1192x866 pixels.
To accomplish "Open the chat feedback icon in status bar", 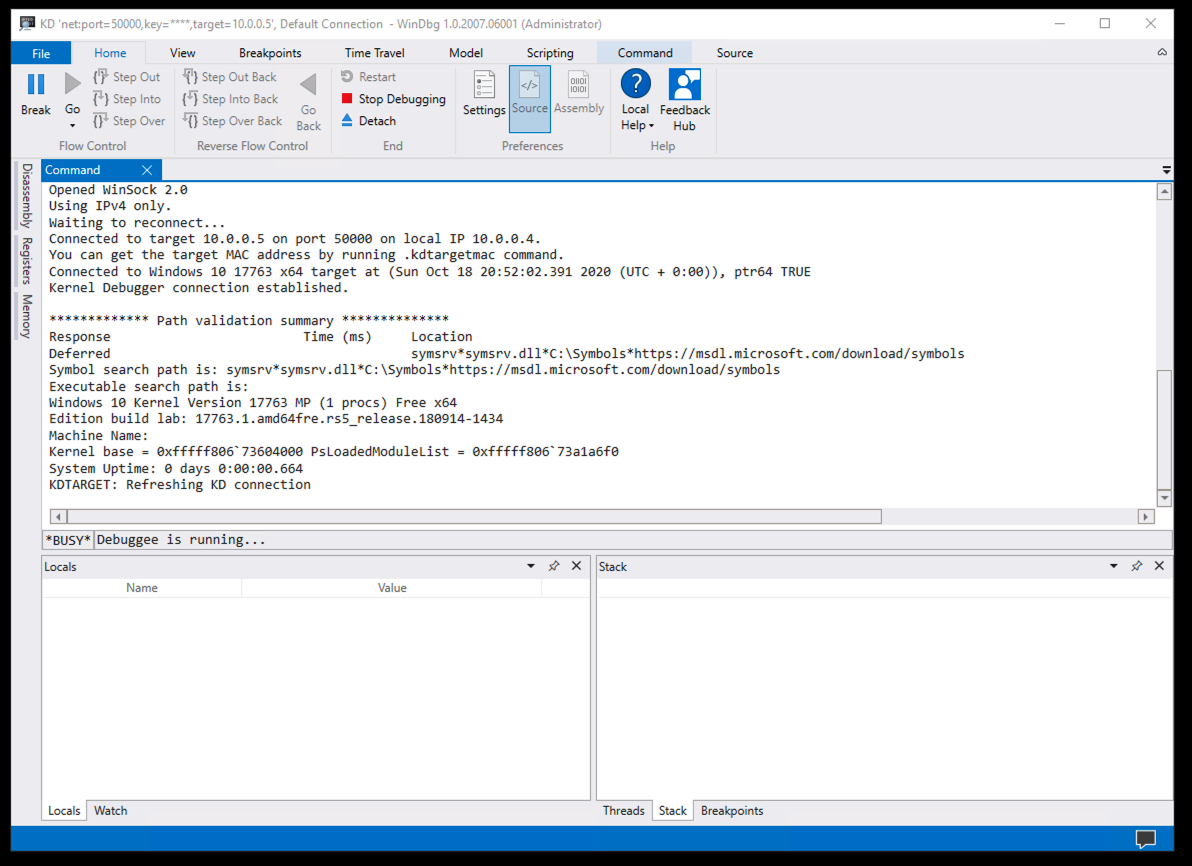I will pos(1146,838).
